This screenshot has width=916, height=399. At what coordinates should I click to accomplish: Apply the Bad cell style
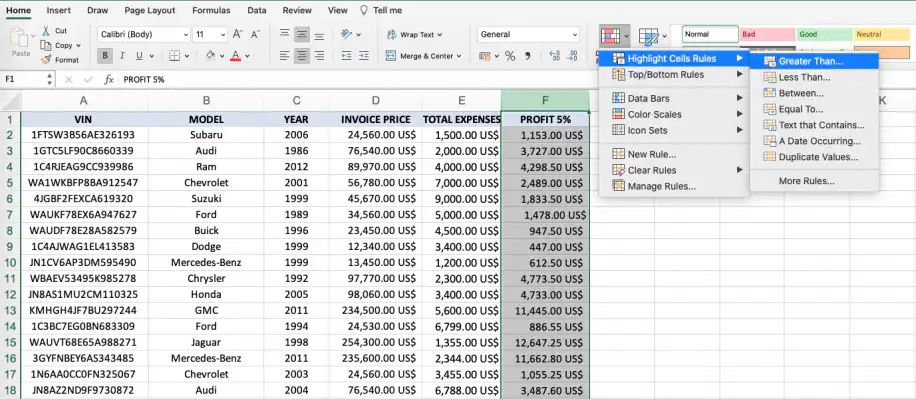[767, 34]
